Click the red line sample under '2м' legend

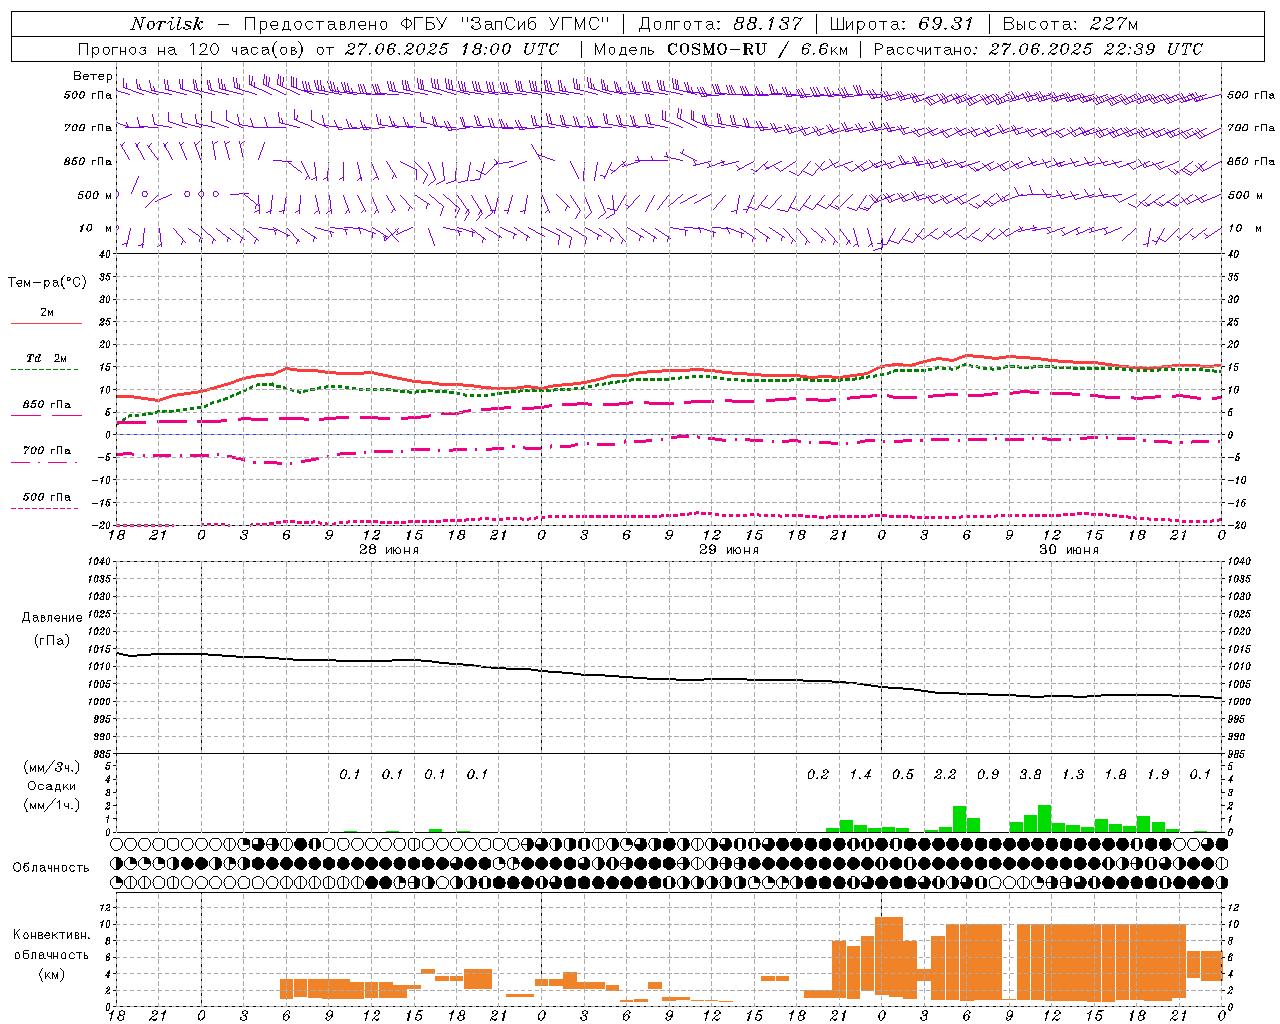pyautogui.click(x=46, y=324)
